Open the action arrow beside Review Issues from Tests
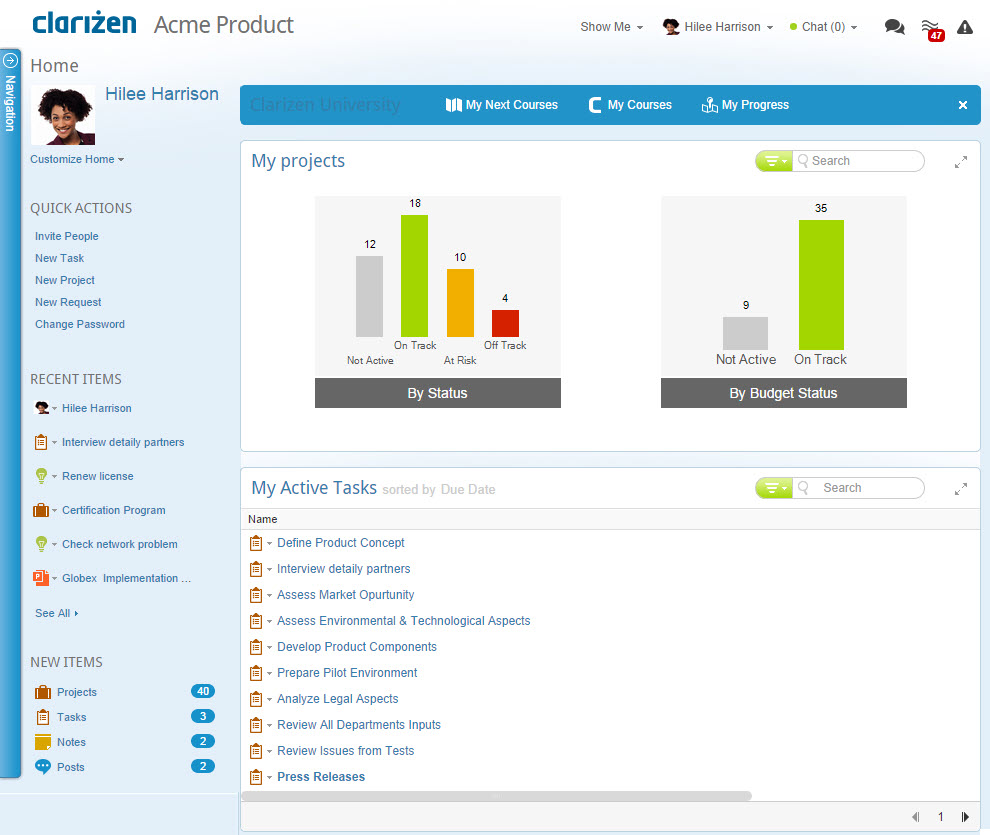 click(x=270, y=751)
